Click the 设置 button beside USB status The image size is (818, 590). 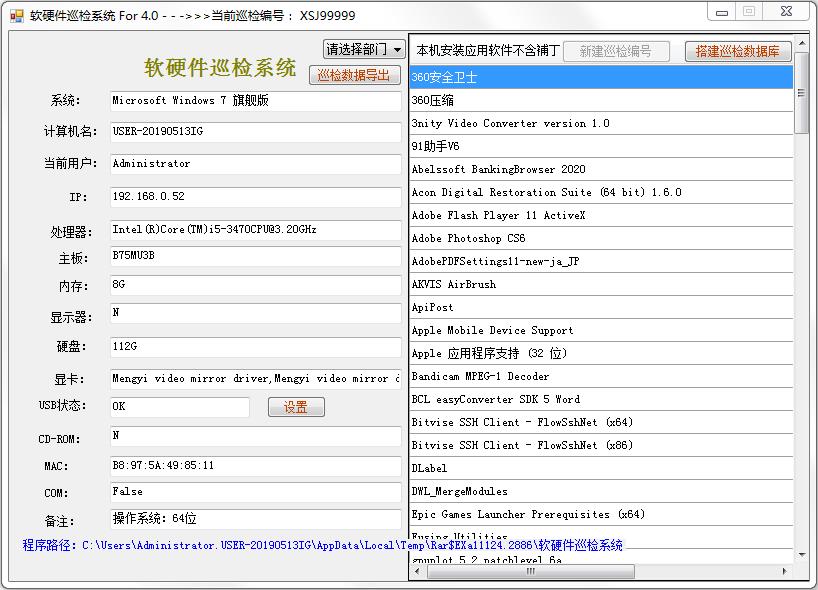296,407
